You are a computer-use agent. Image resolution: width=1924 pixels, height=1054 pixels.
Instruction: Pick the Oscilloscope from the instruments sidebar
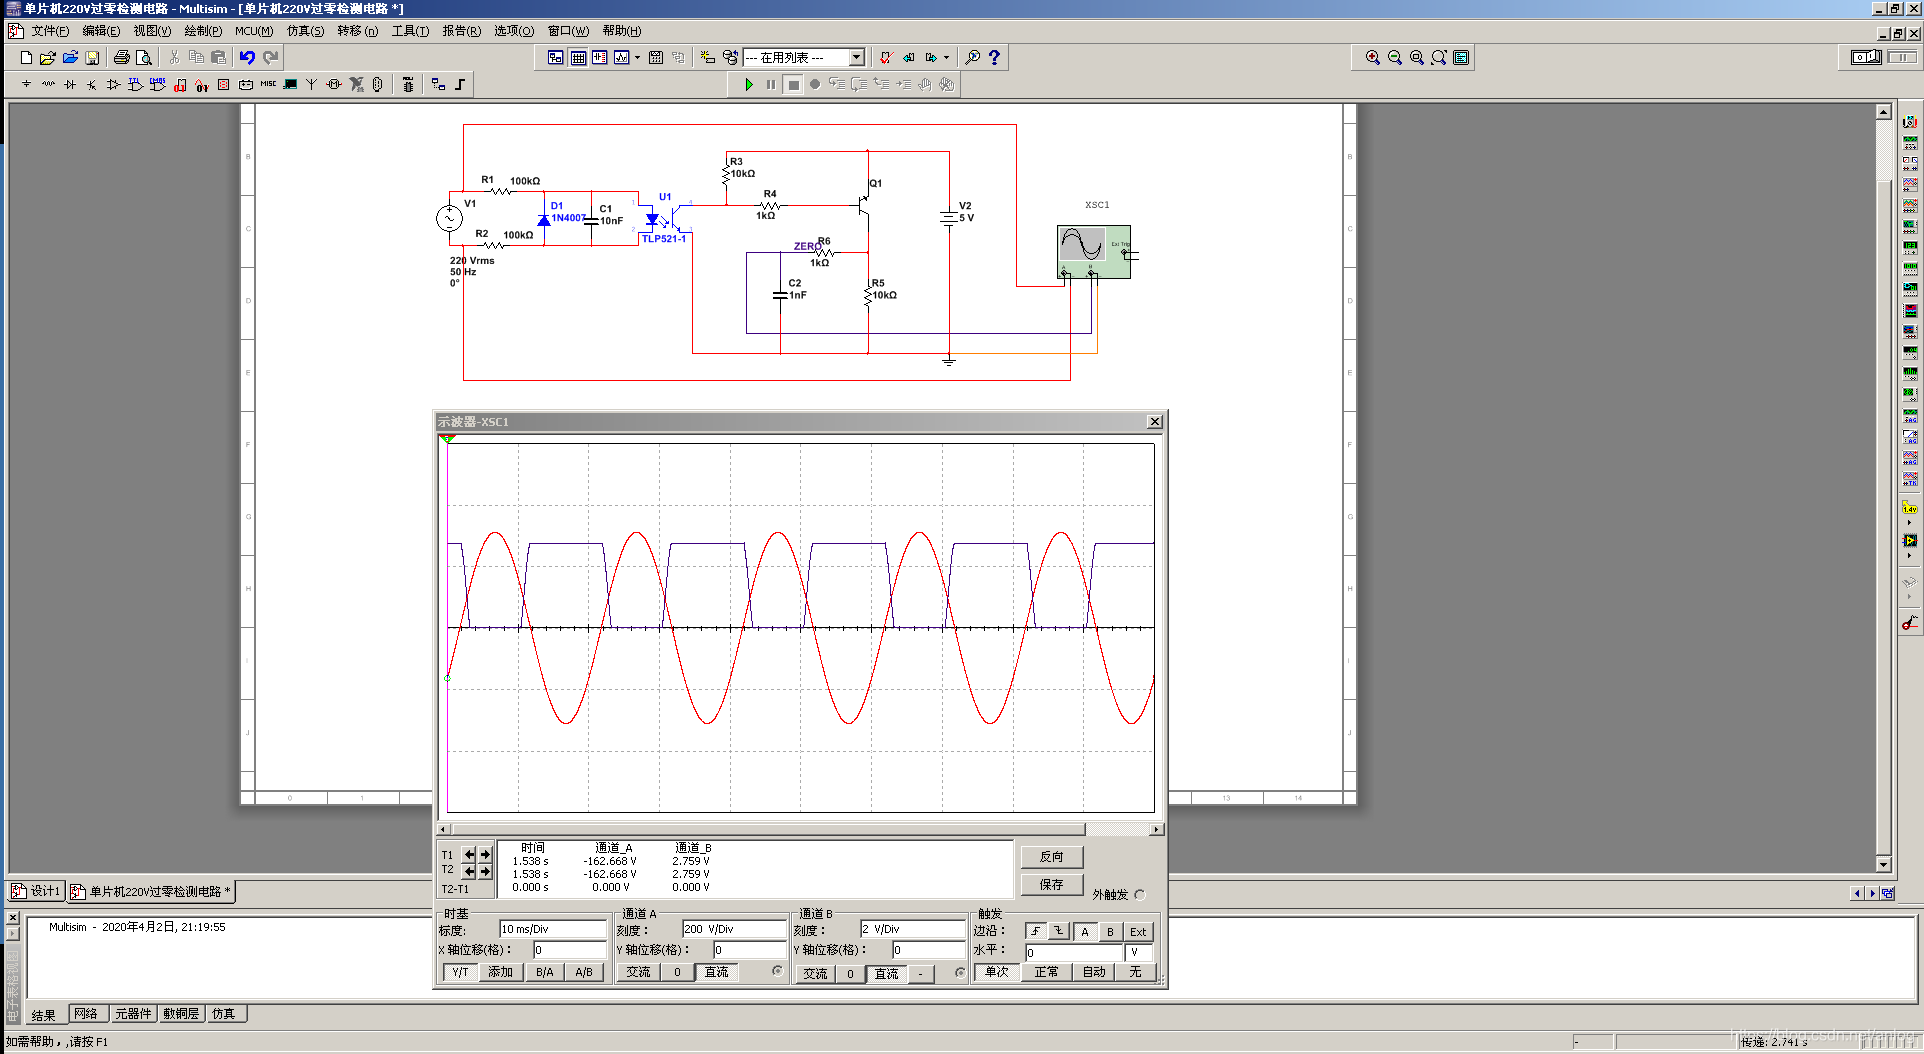coord(1910,184)
